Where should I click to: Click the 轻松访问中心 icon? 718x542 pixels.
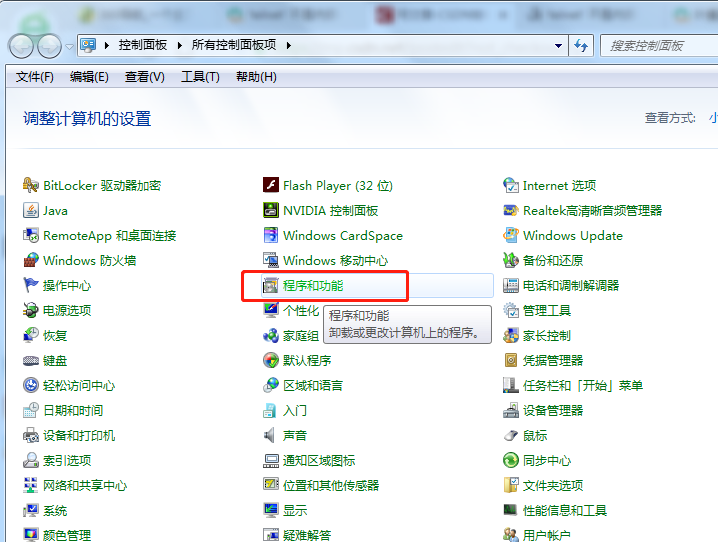pyautogui.click(x=31, y=385)
